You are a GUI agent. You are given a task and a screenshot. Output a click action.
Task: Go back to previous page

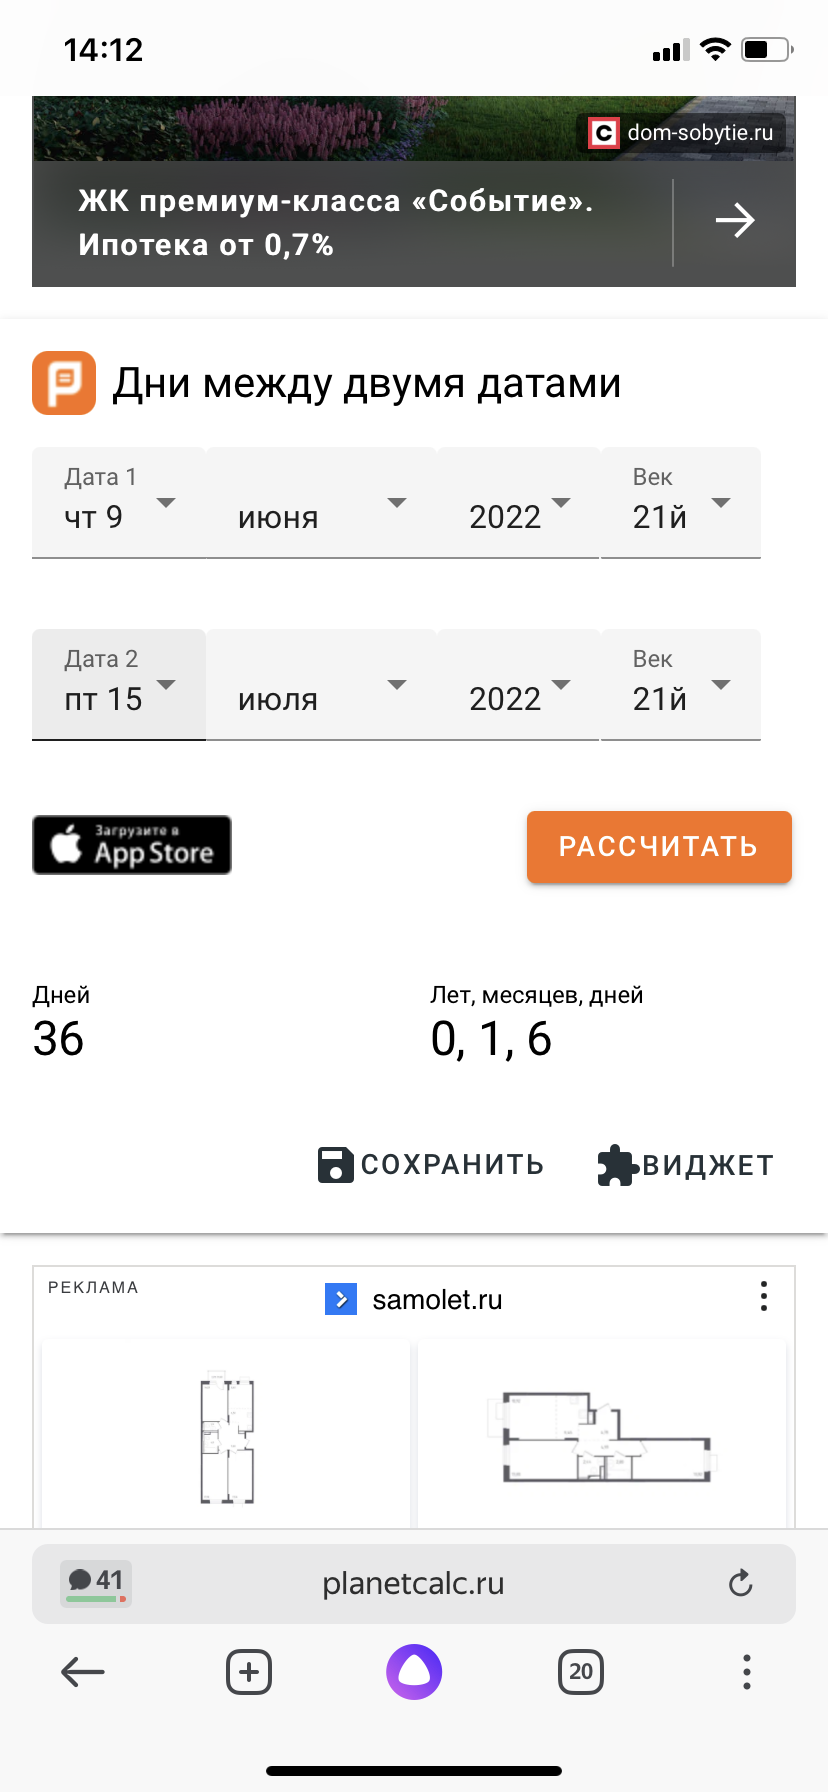point(83,1671)
